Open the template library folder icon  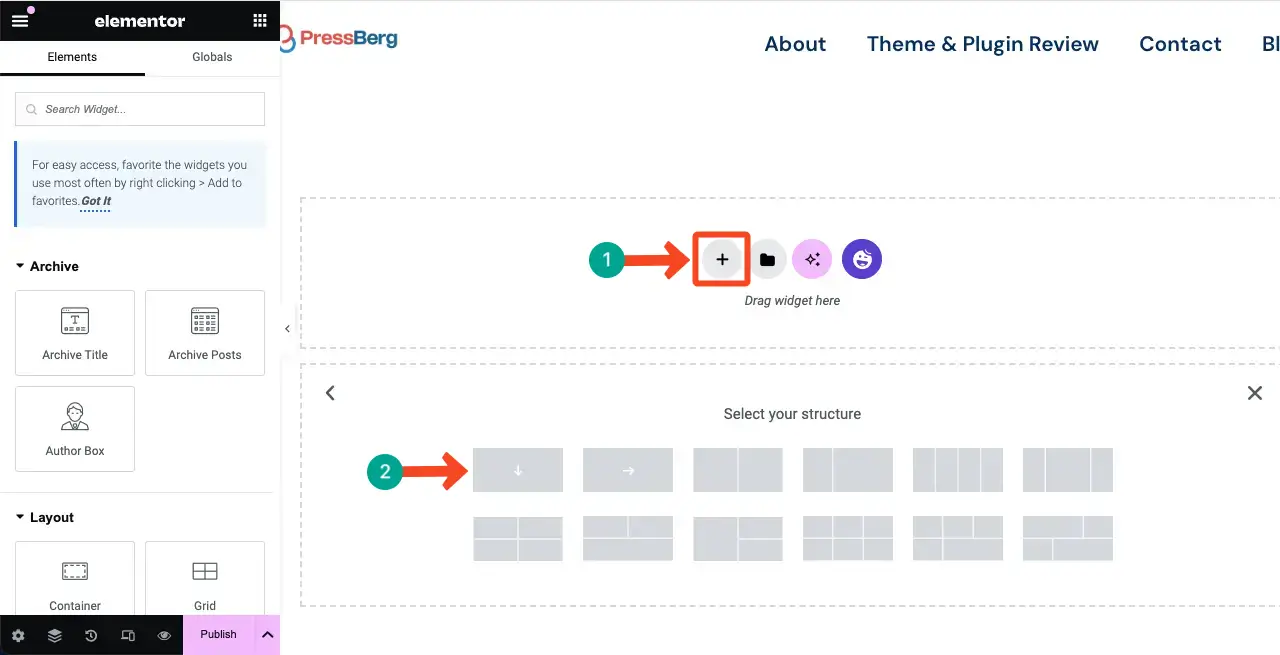[x=767, y=259]
